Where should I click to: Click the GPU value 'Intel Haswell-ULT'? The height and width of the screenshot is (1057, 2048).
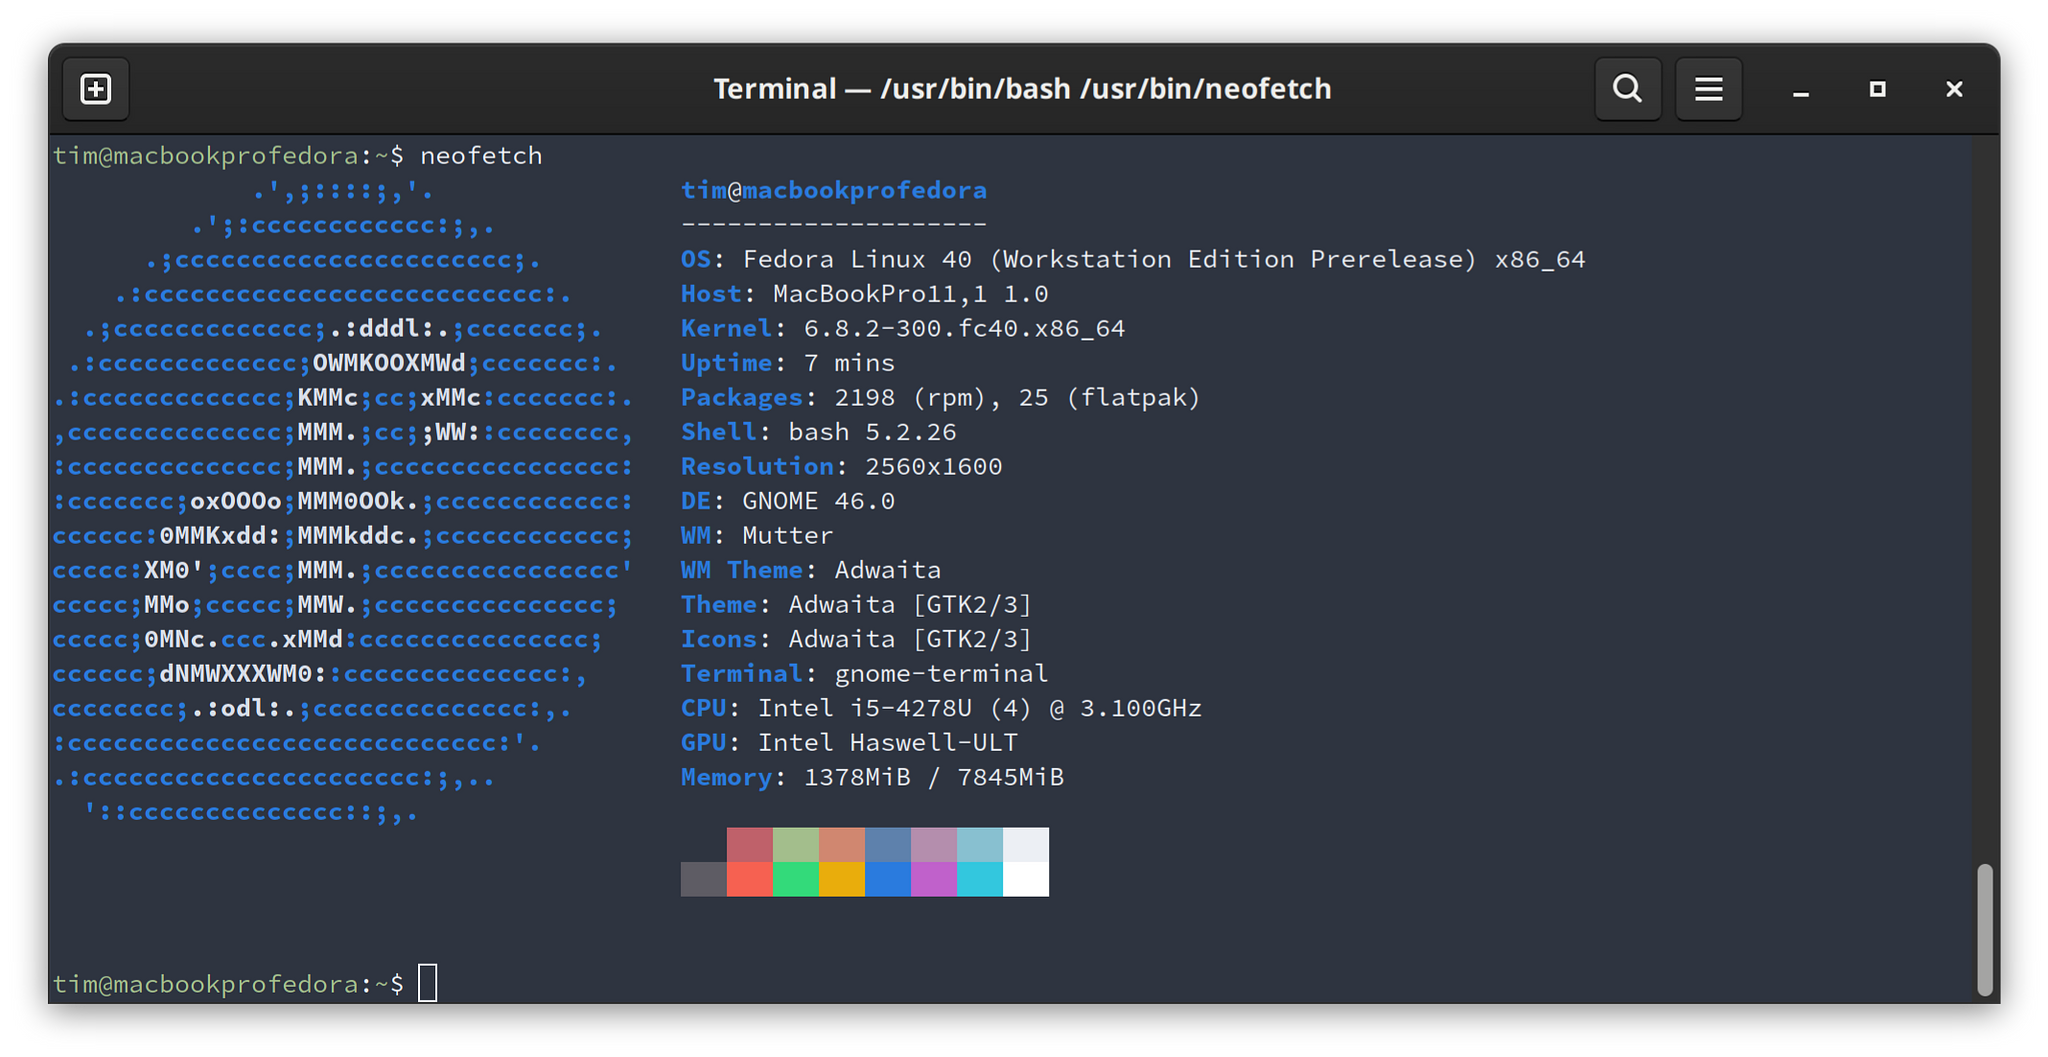click(887, 743)
